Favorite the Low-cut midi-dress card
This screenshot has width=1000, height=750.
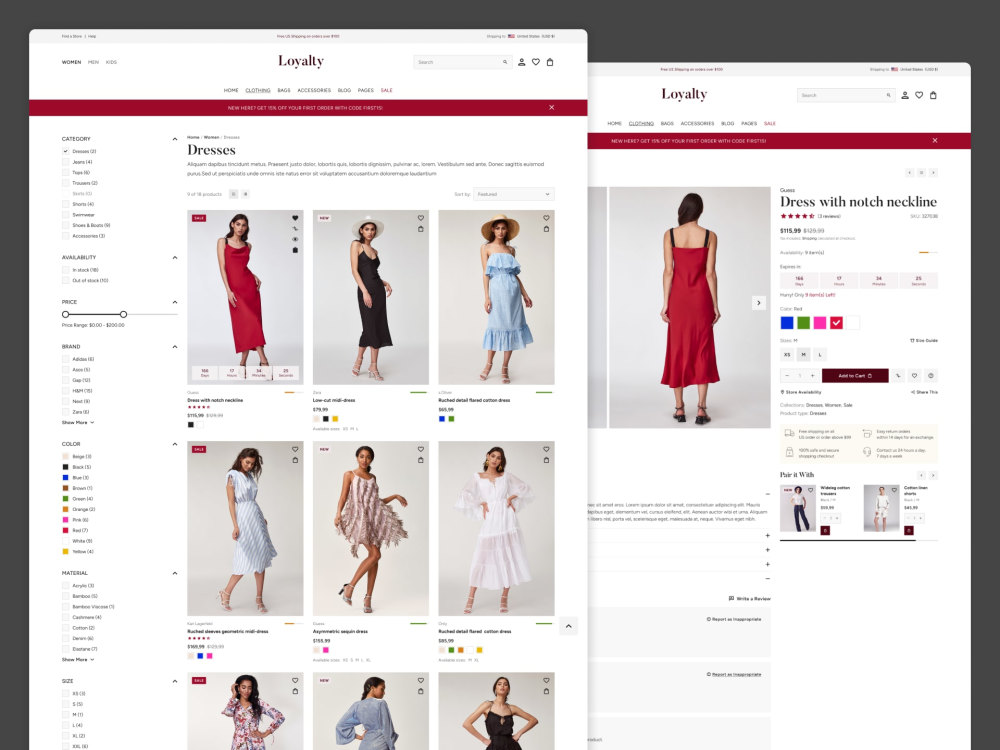(x=420, y=218)
